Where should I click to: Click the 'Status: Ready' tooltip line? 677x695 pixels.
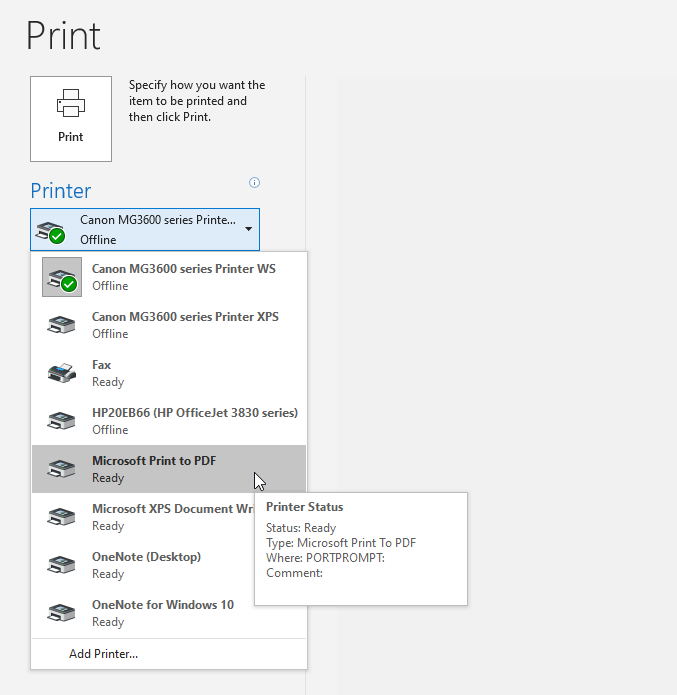(x=301, y=528)
